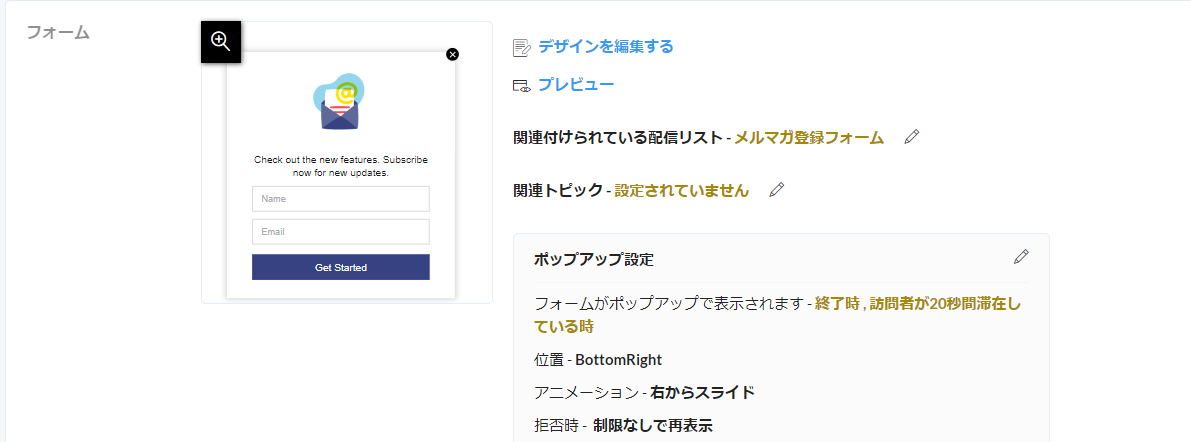
Task: Click the preview eye-window icon
Action: pyautogui.click(x=522, y=86)
